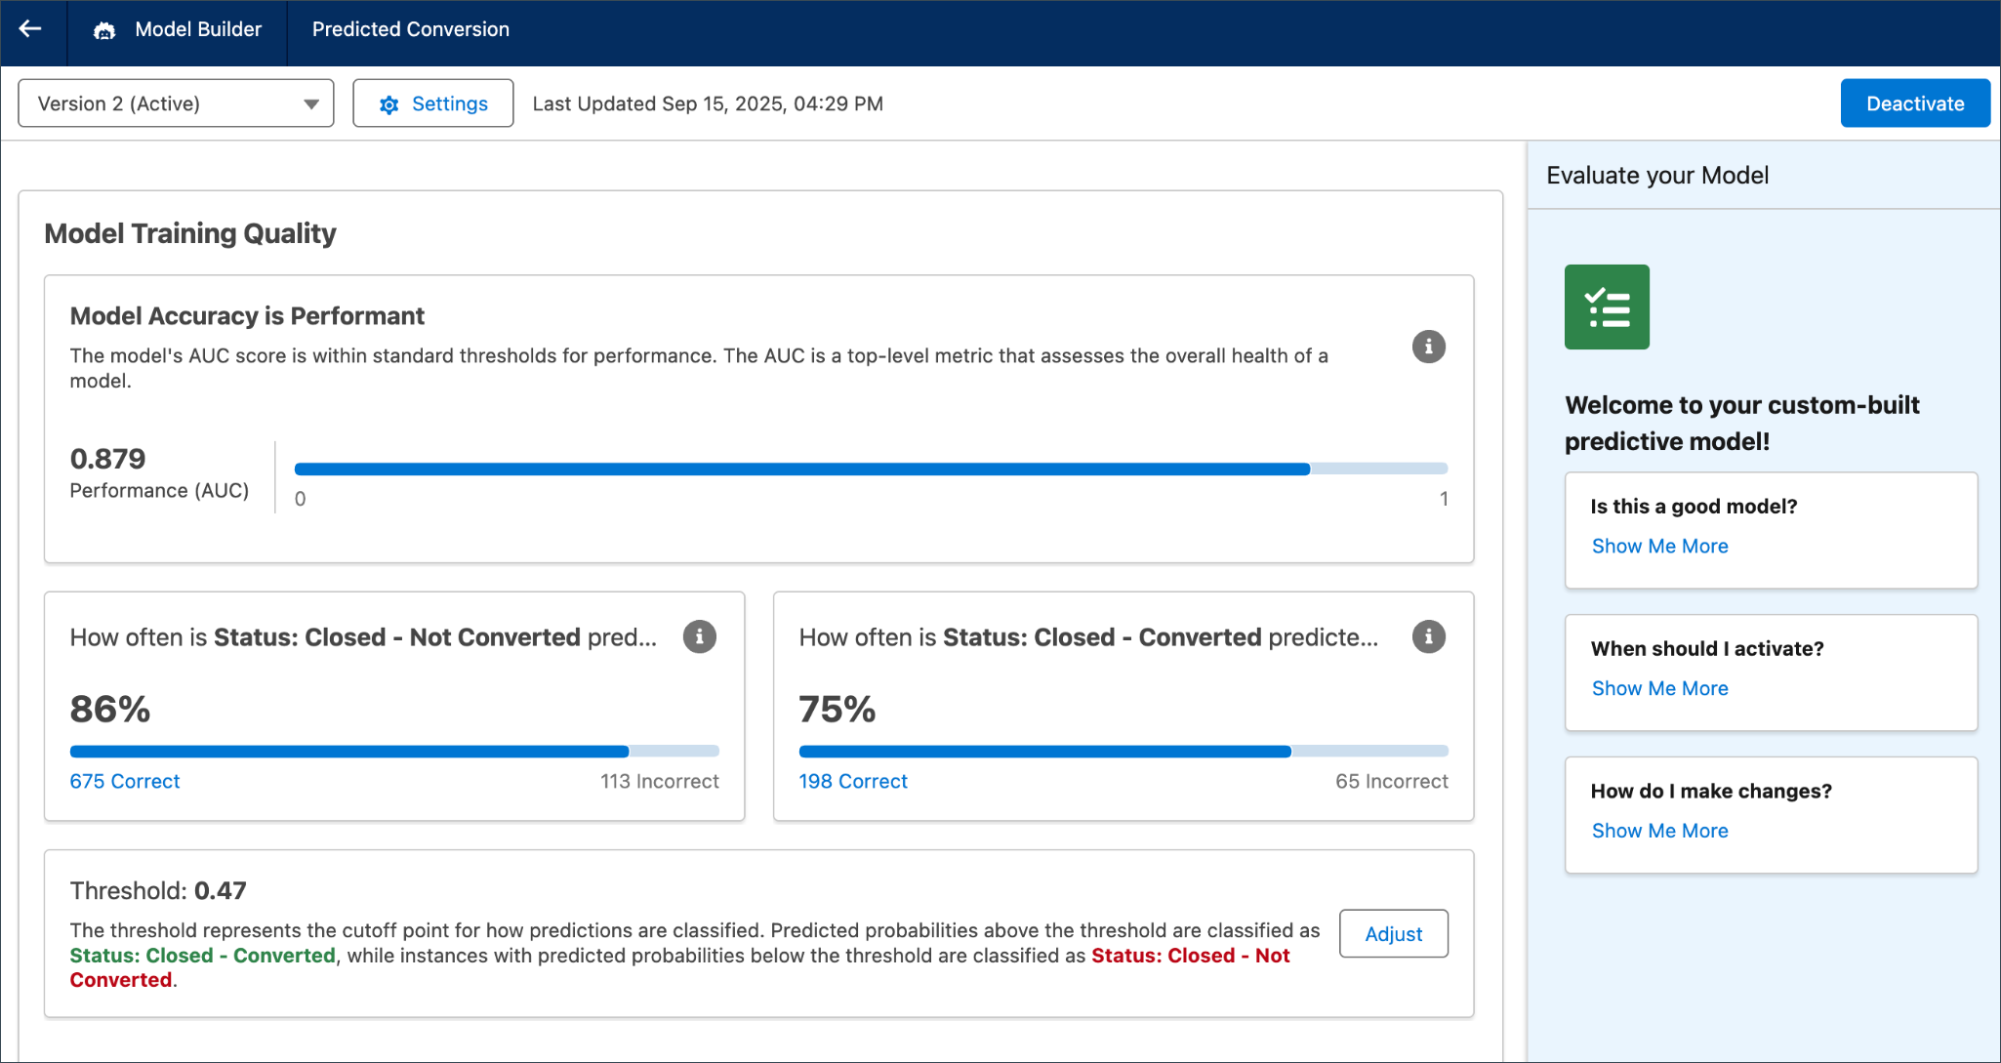Viewport: 2001px width, 1063px height.
Task: Select the Model Builder cloud icon
Action: pos(104,30)
